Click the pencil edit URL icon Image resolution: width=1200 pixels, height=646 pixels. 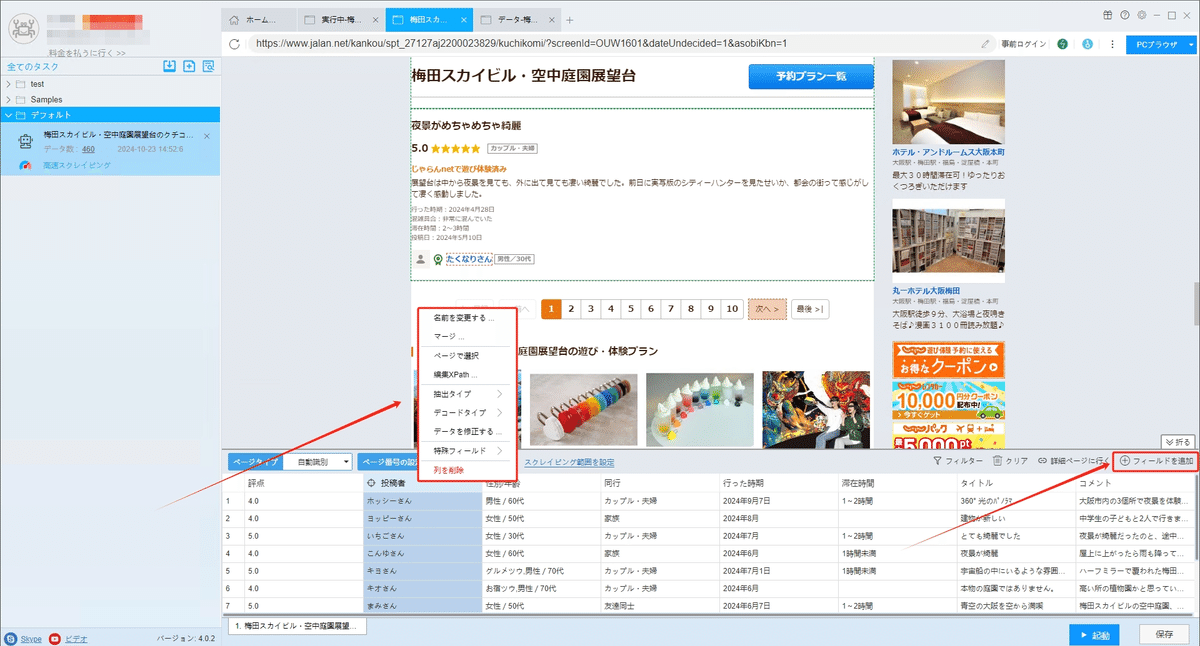986,44
